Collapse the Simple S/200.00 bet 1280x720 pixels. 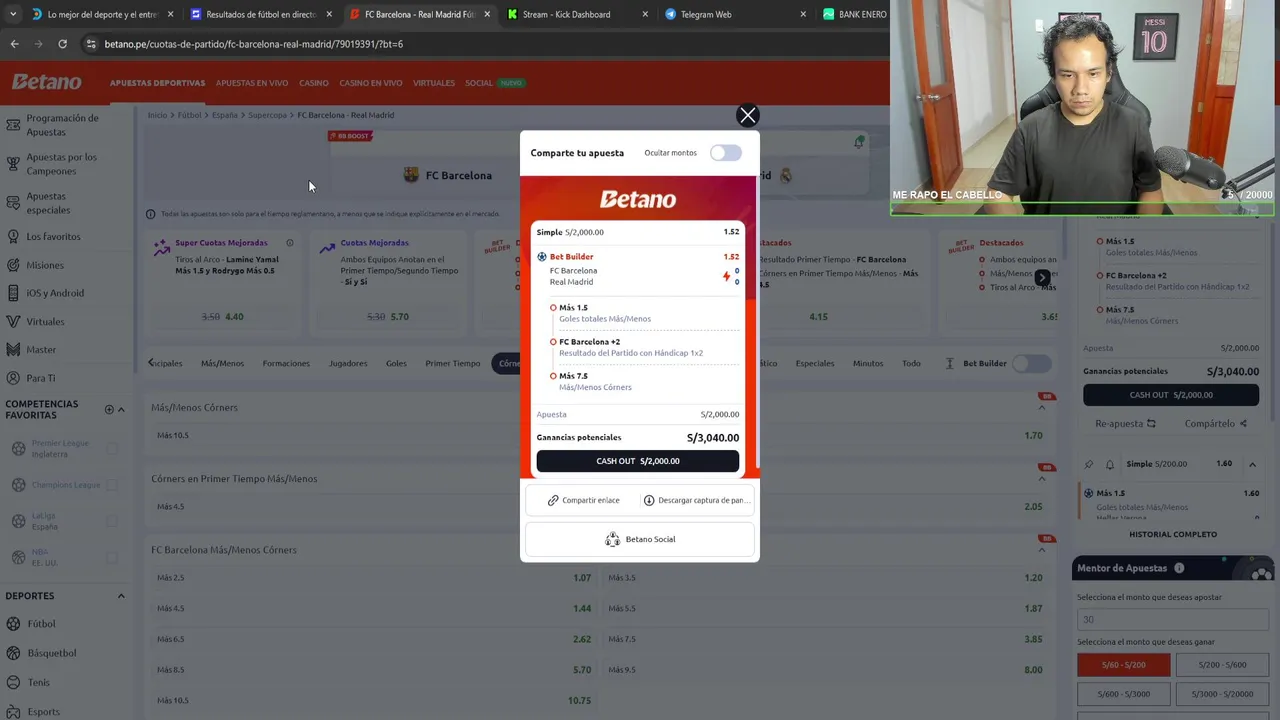click(1252, 464)
